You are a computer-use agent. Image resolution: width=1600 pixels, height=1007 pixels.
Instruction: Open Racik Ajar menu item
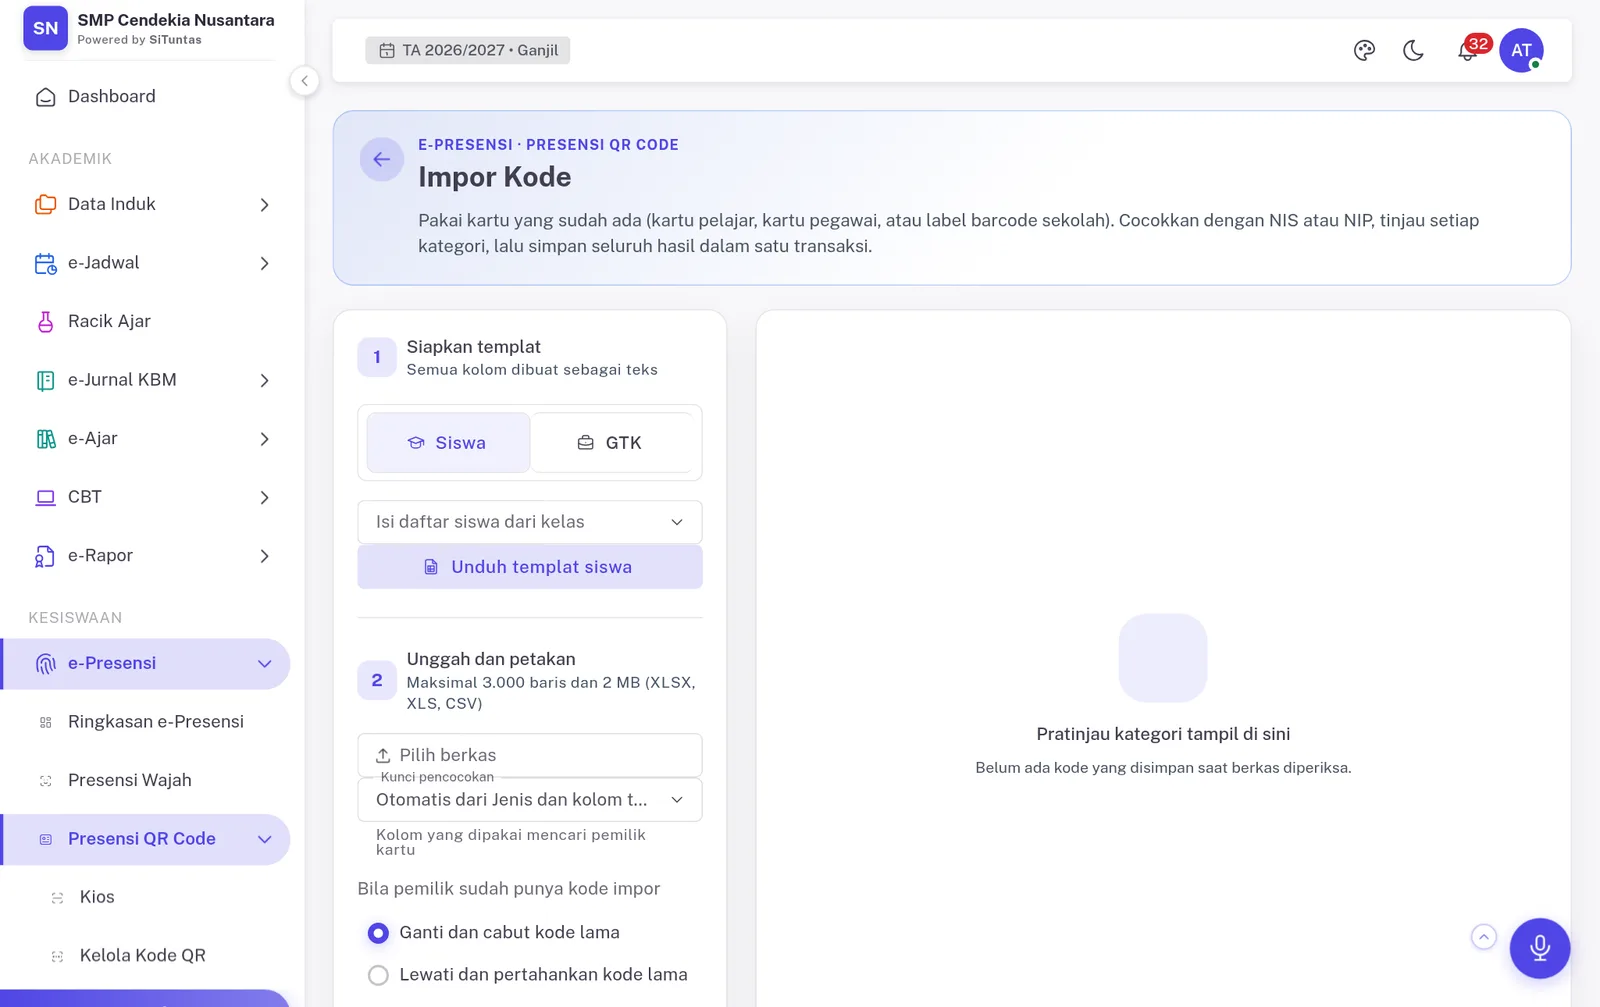coord(147,321)
